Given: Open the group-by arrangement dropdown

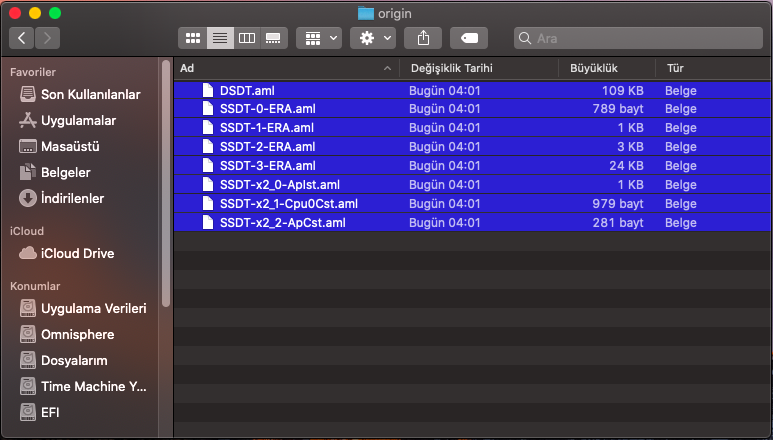Looking at the screenshot, I should [321, 38].
